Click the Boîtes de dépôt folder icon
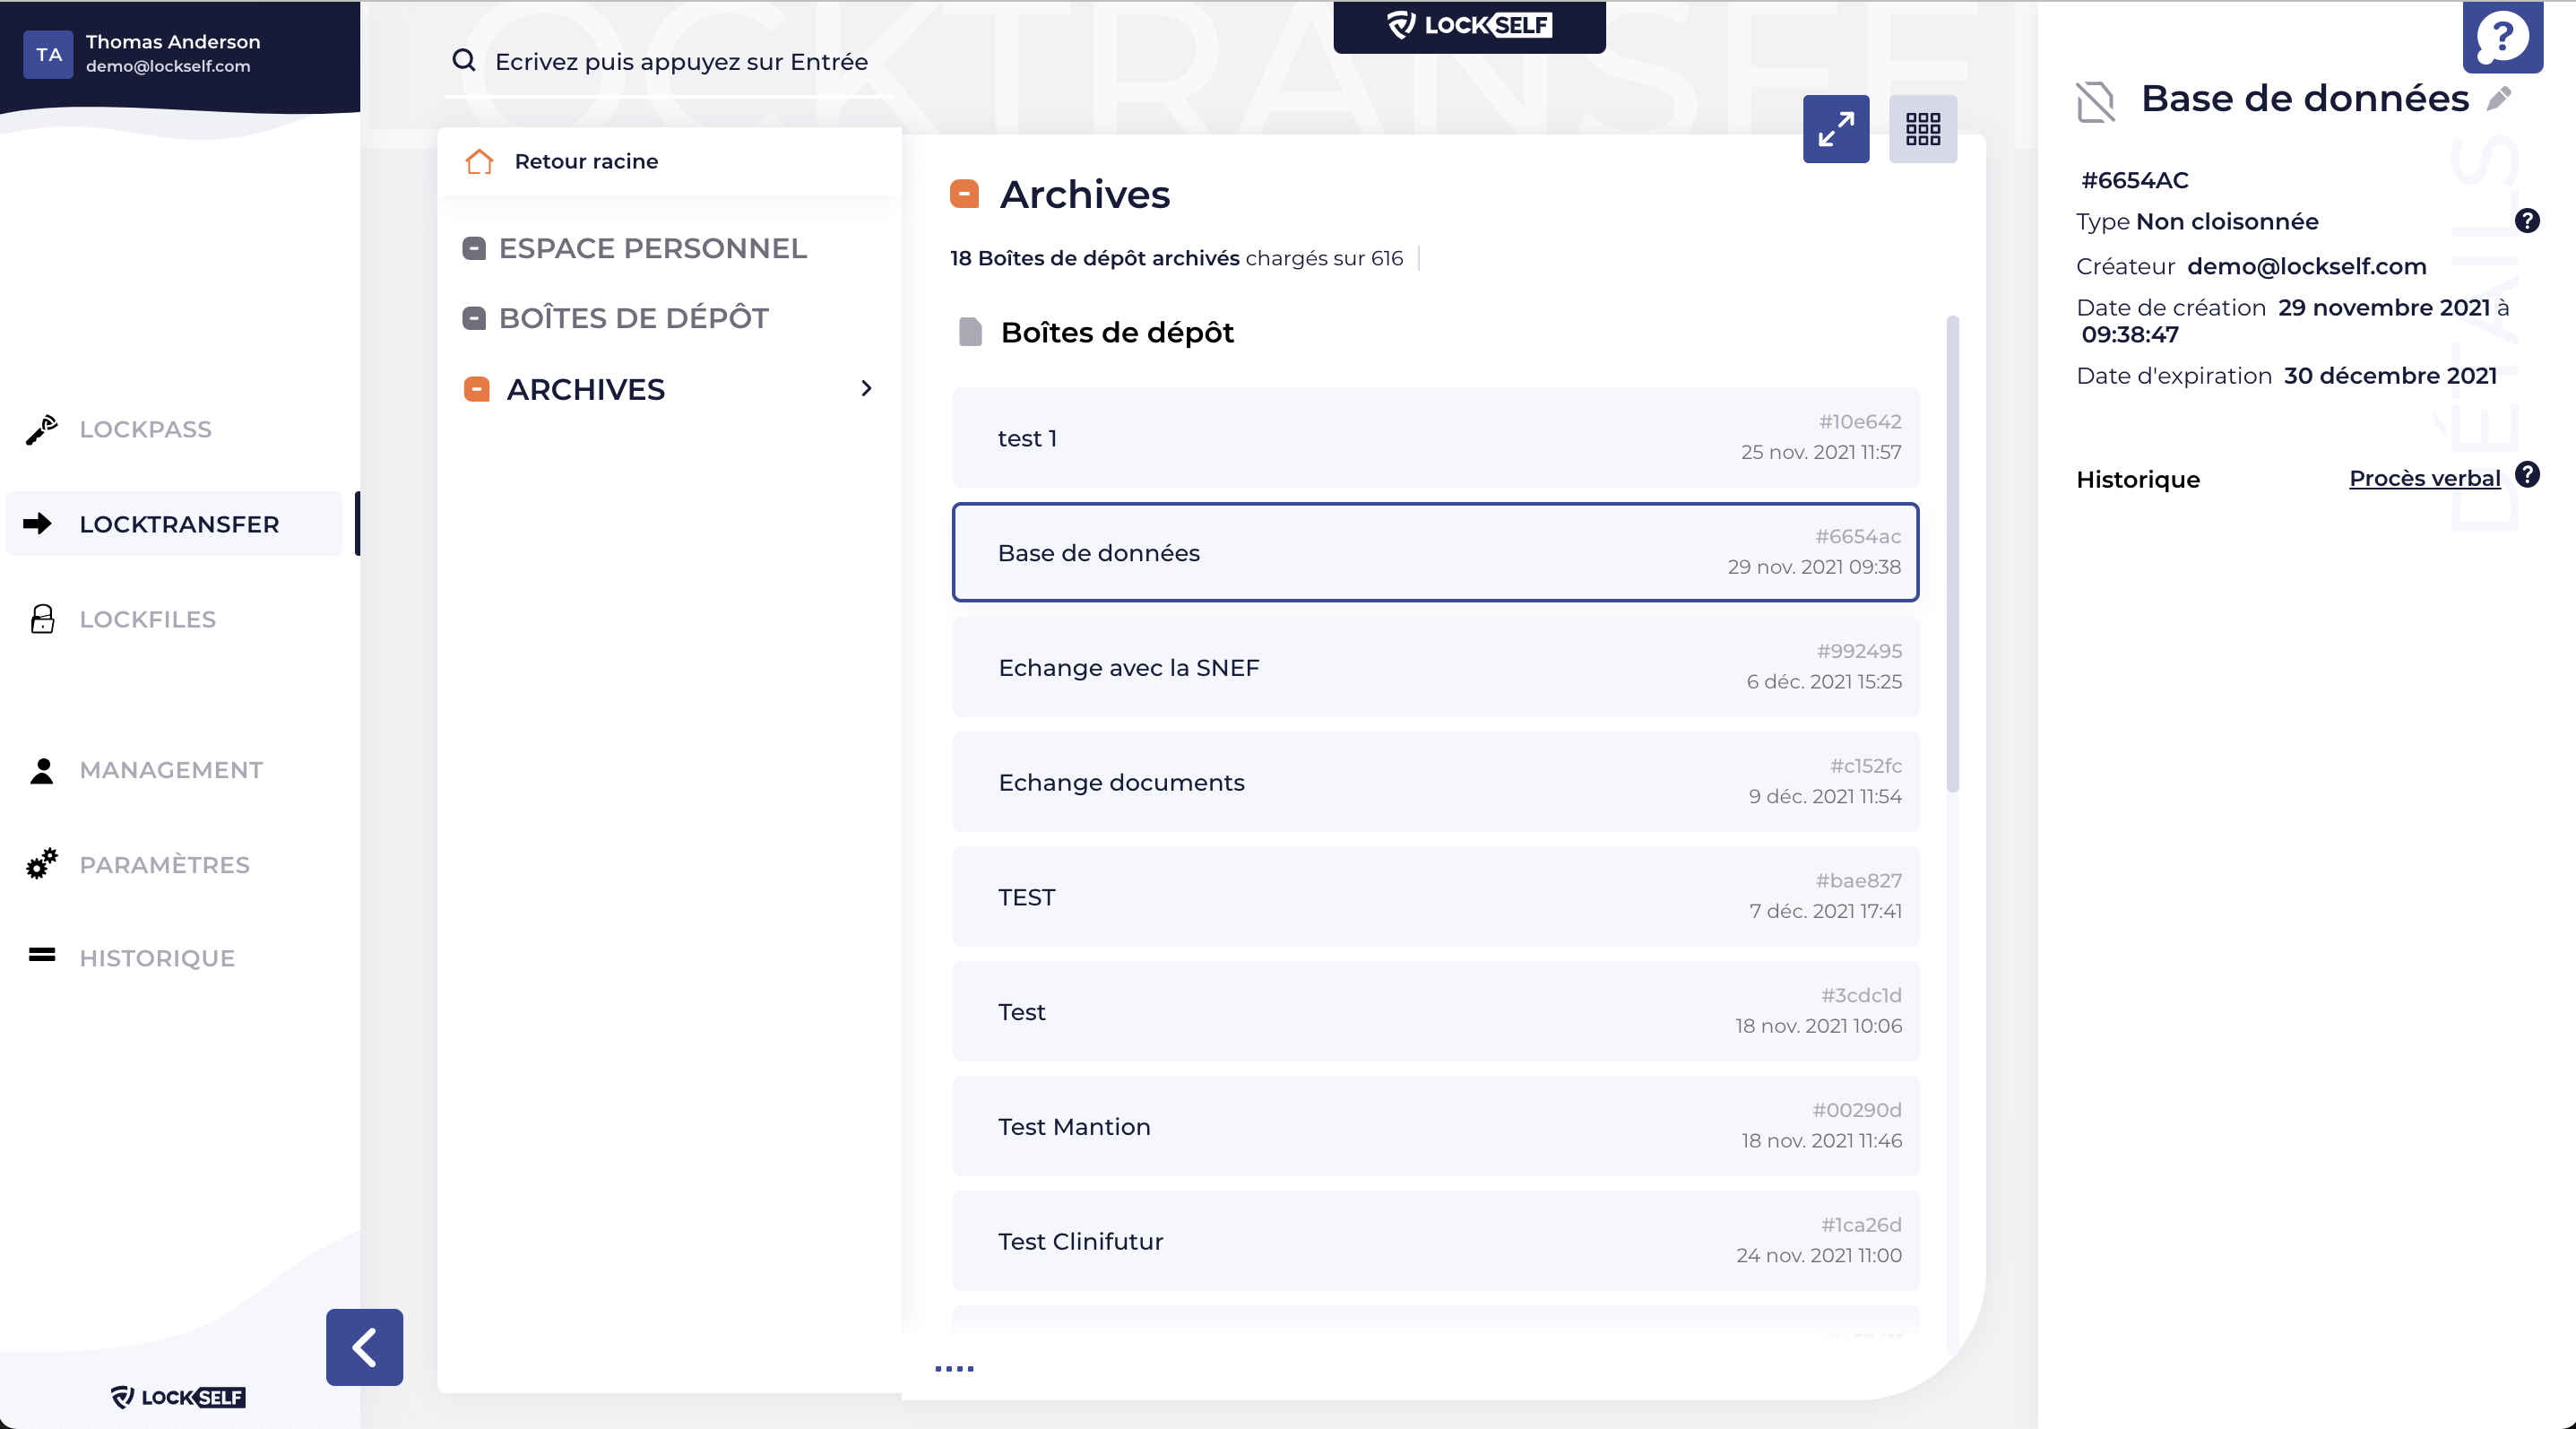 [474, 318]
